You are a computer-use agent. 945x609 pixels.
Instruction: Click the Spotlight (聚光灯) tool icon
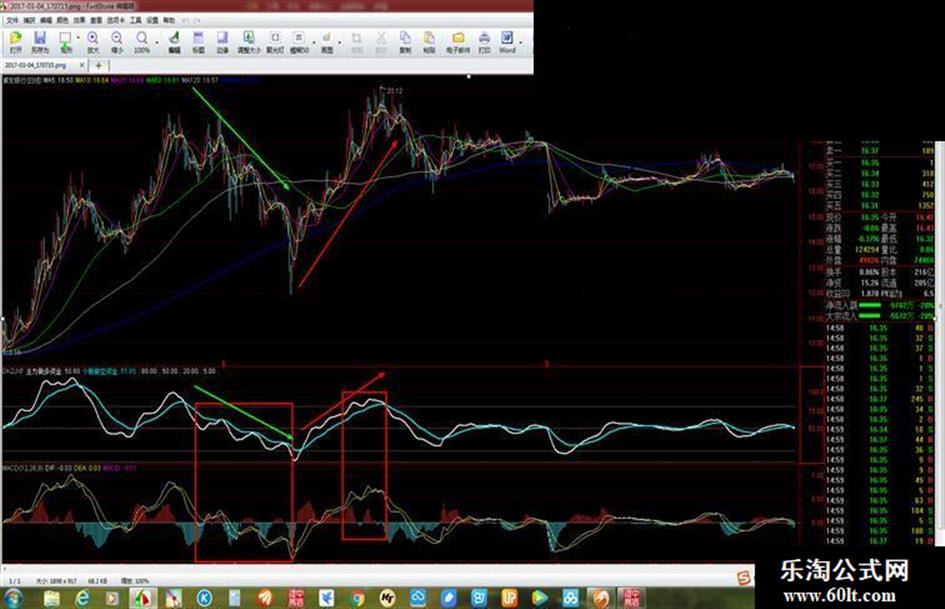[x=275, y=42]
